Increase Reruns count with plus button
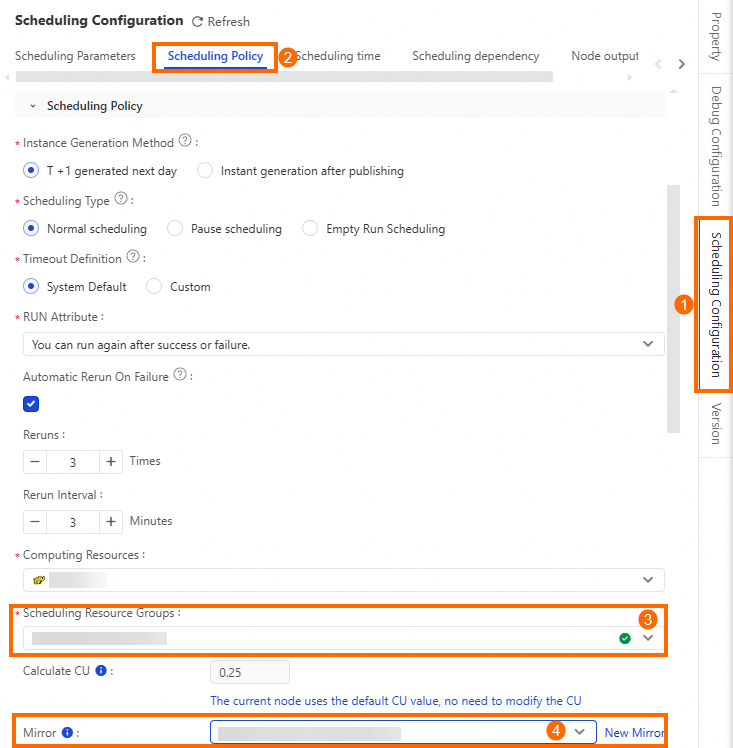This screenshot has height=748, width=733. click(x=111, y=462)
